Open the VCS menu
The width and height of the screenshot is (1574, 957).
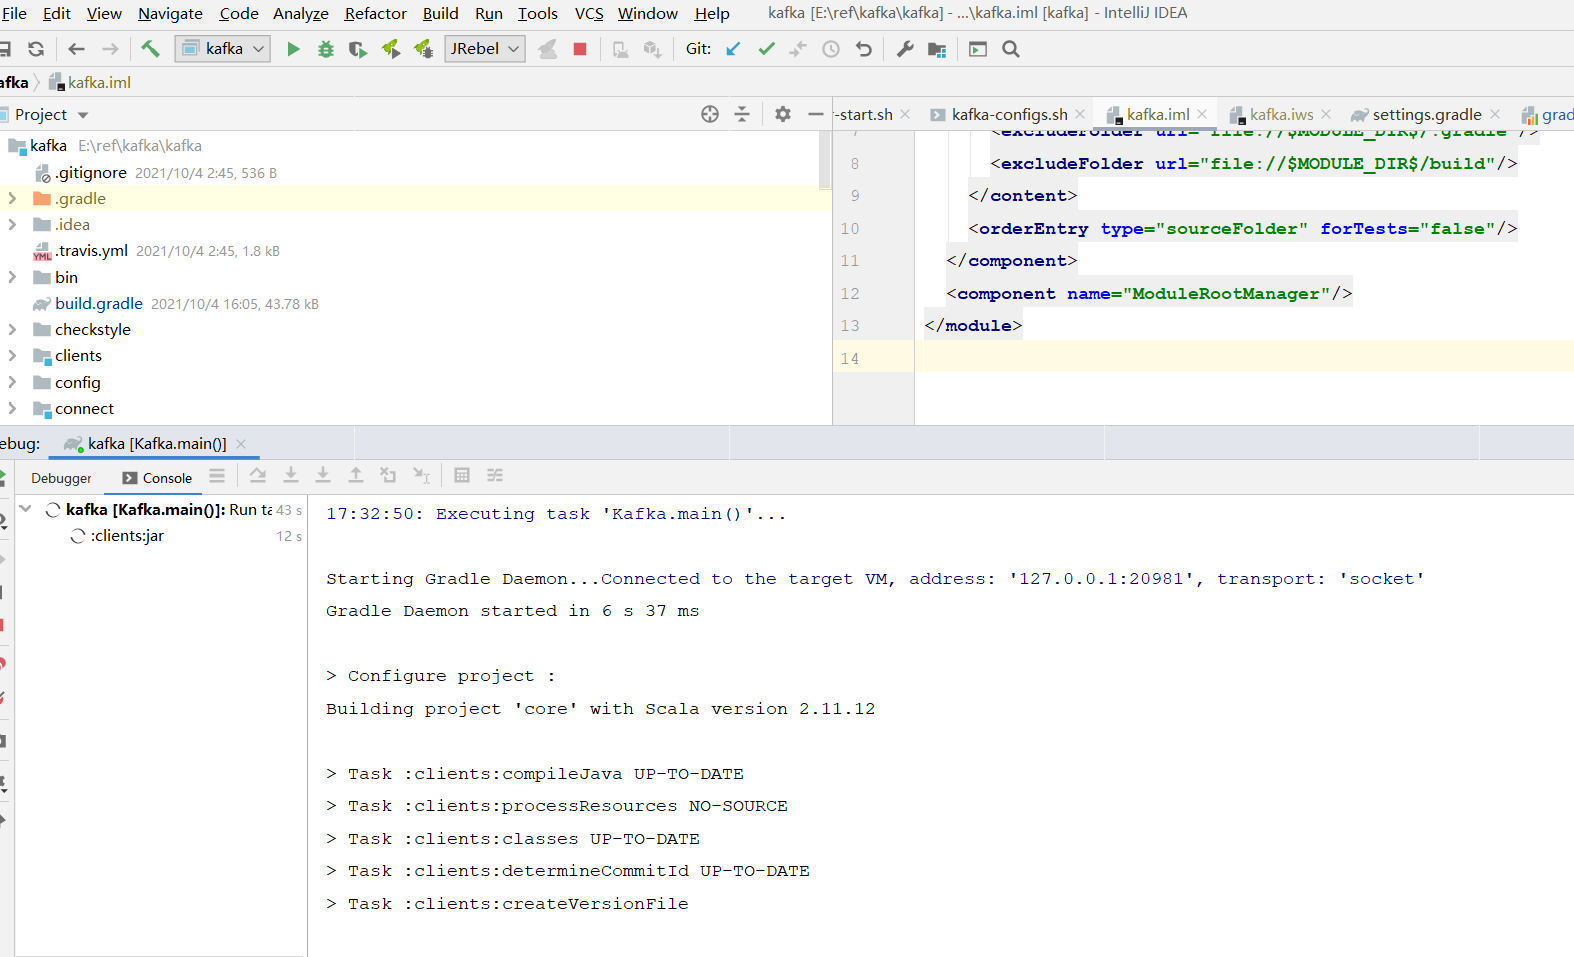tap(589, 13)
